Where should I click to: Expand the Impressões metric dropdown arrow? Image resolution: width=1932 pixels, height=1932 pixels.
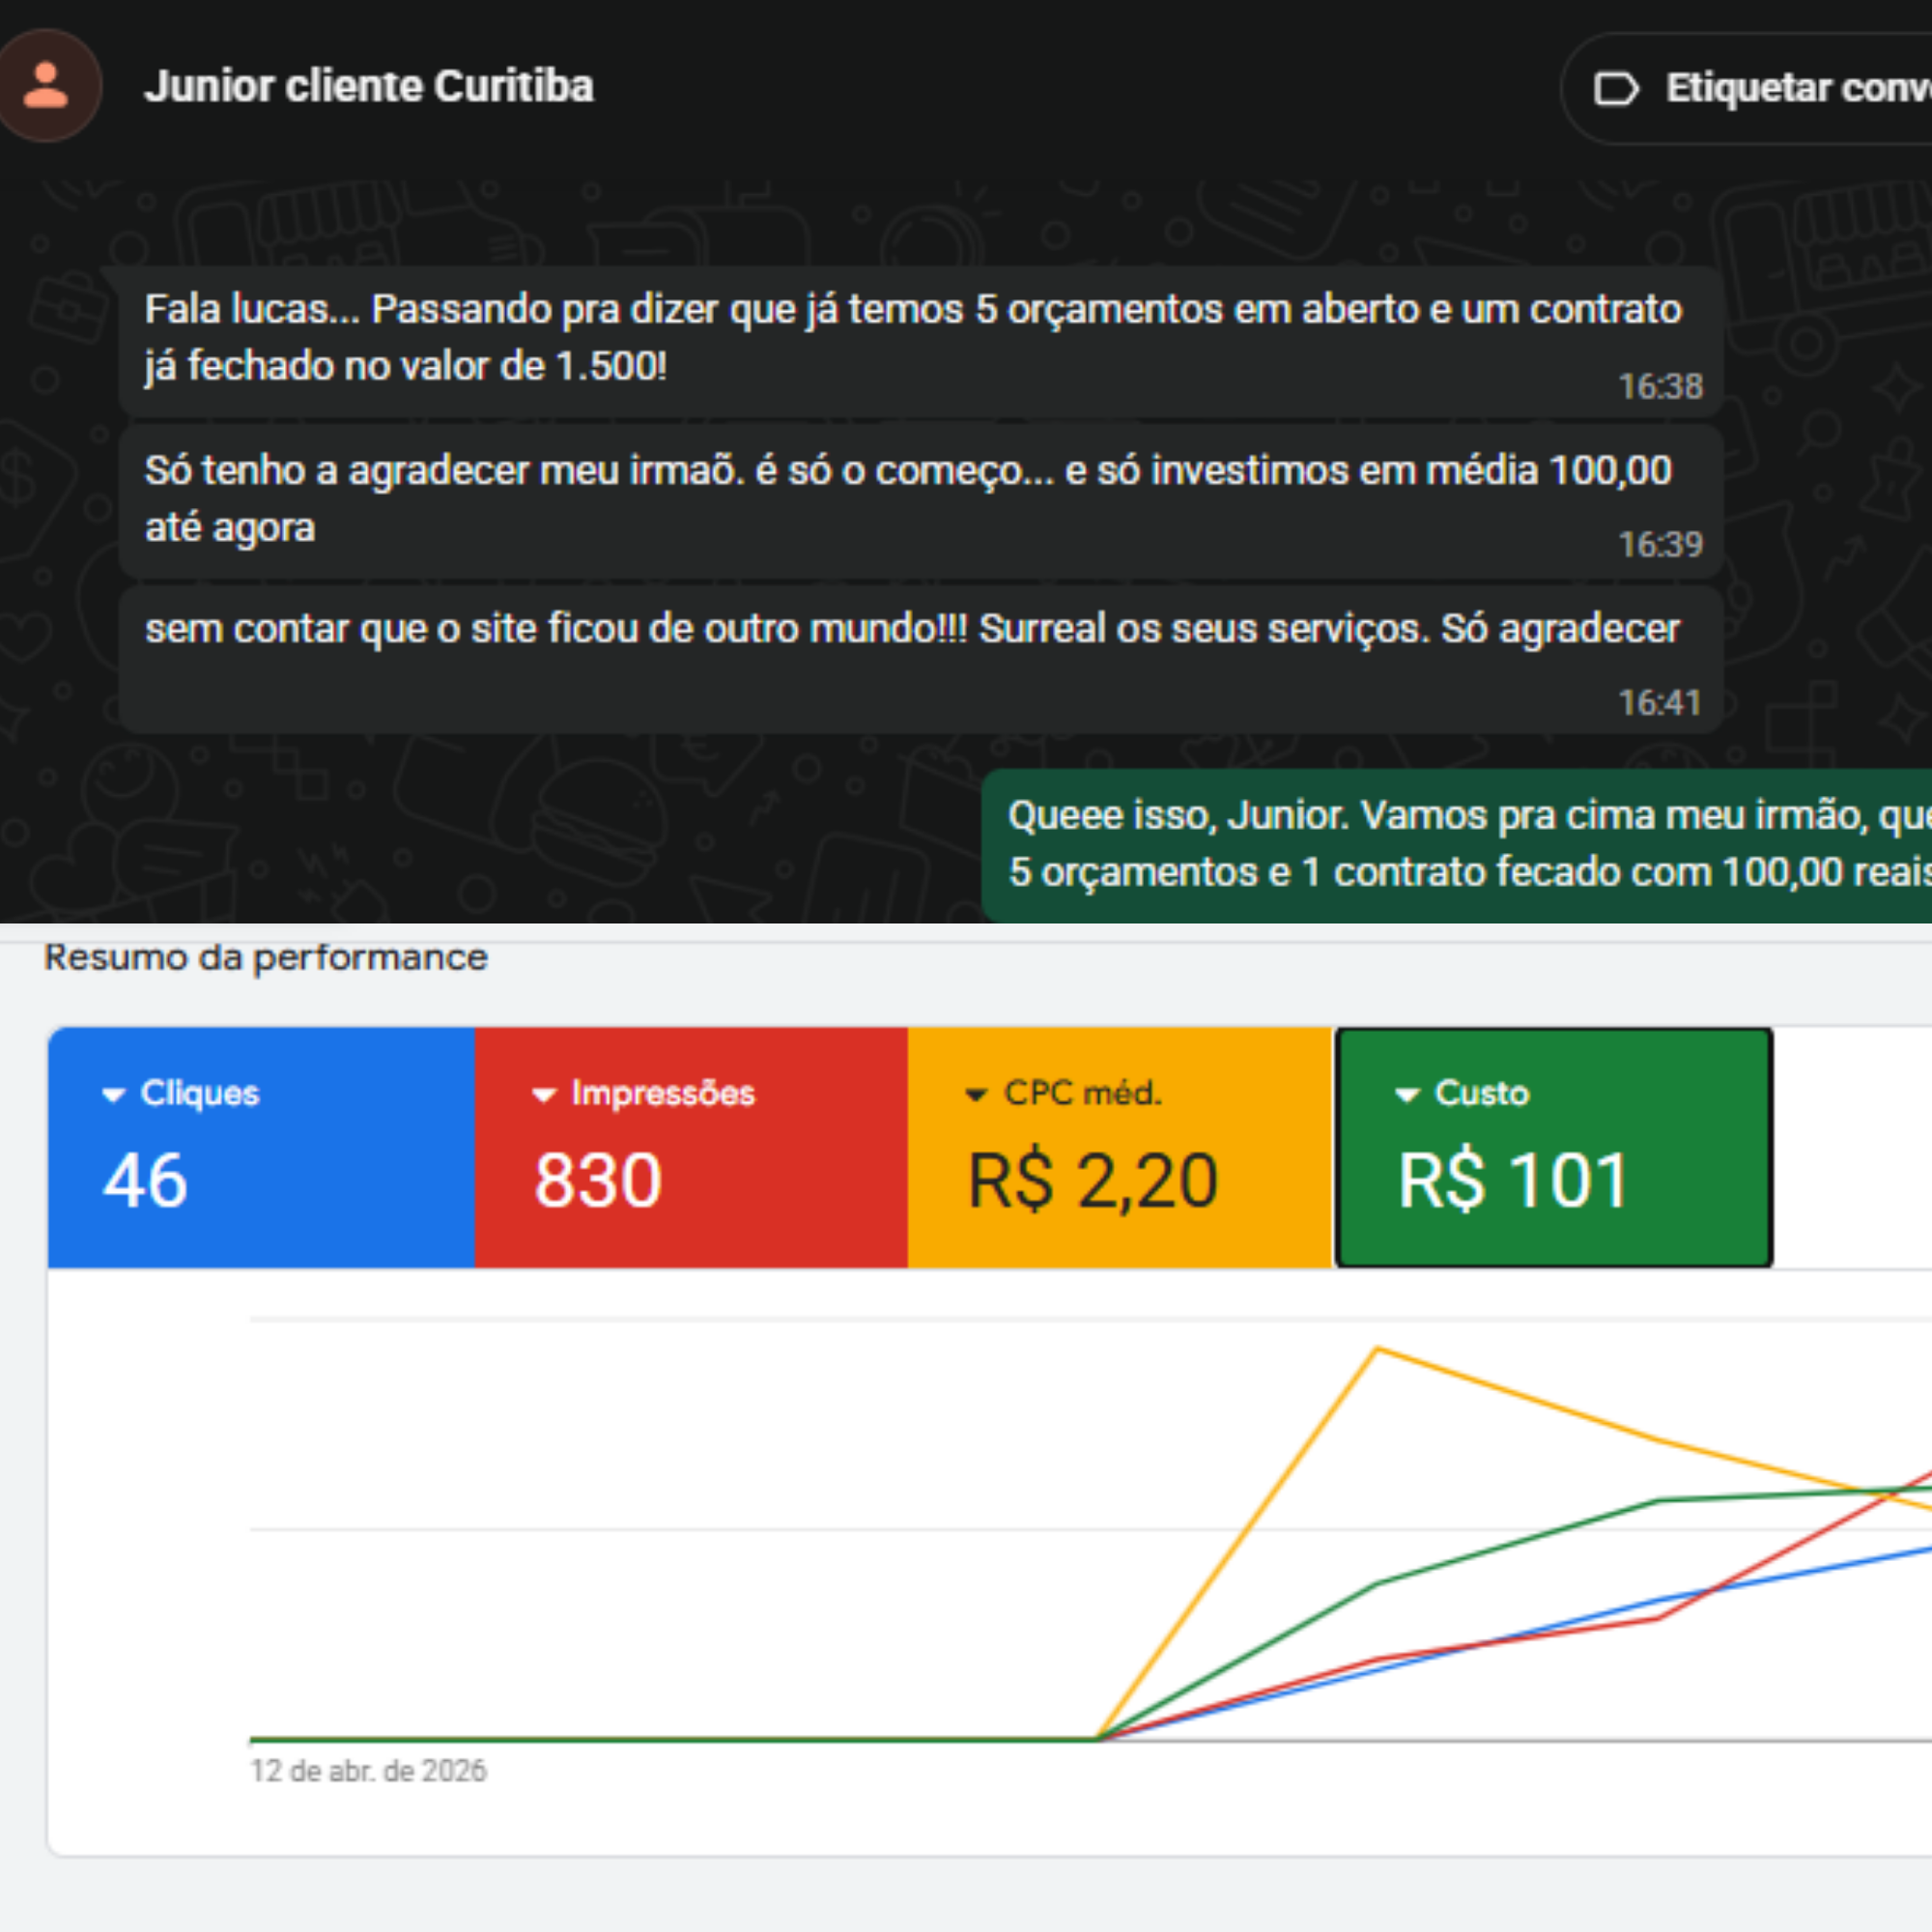tap(543, 1095)
